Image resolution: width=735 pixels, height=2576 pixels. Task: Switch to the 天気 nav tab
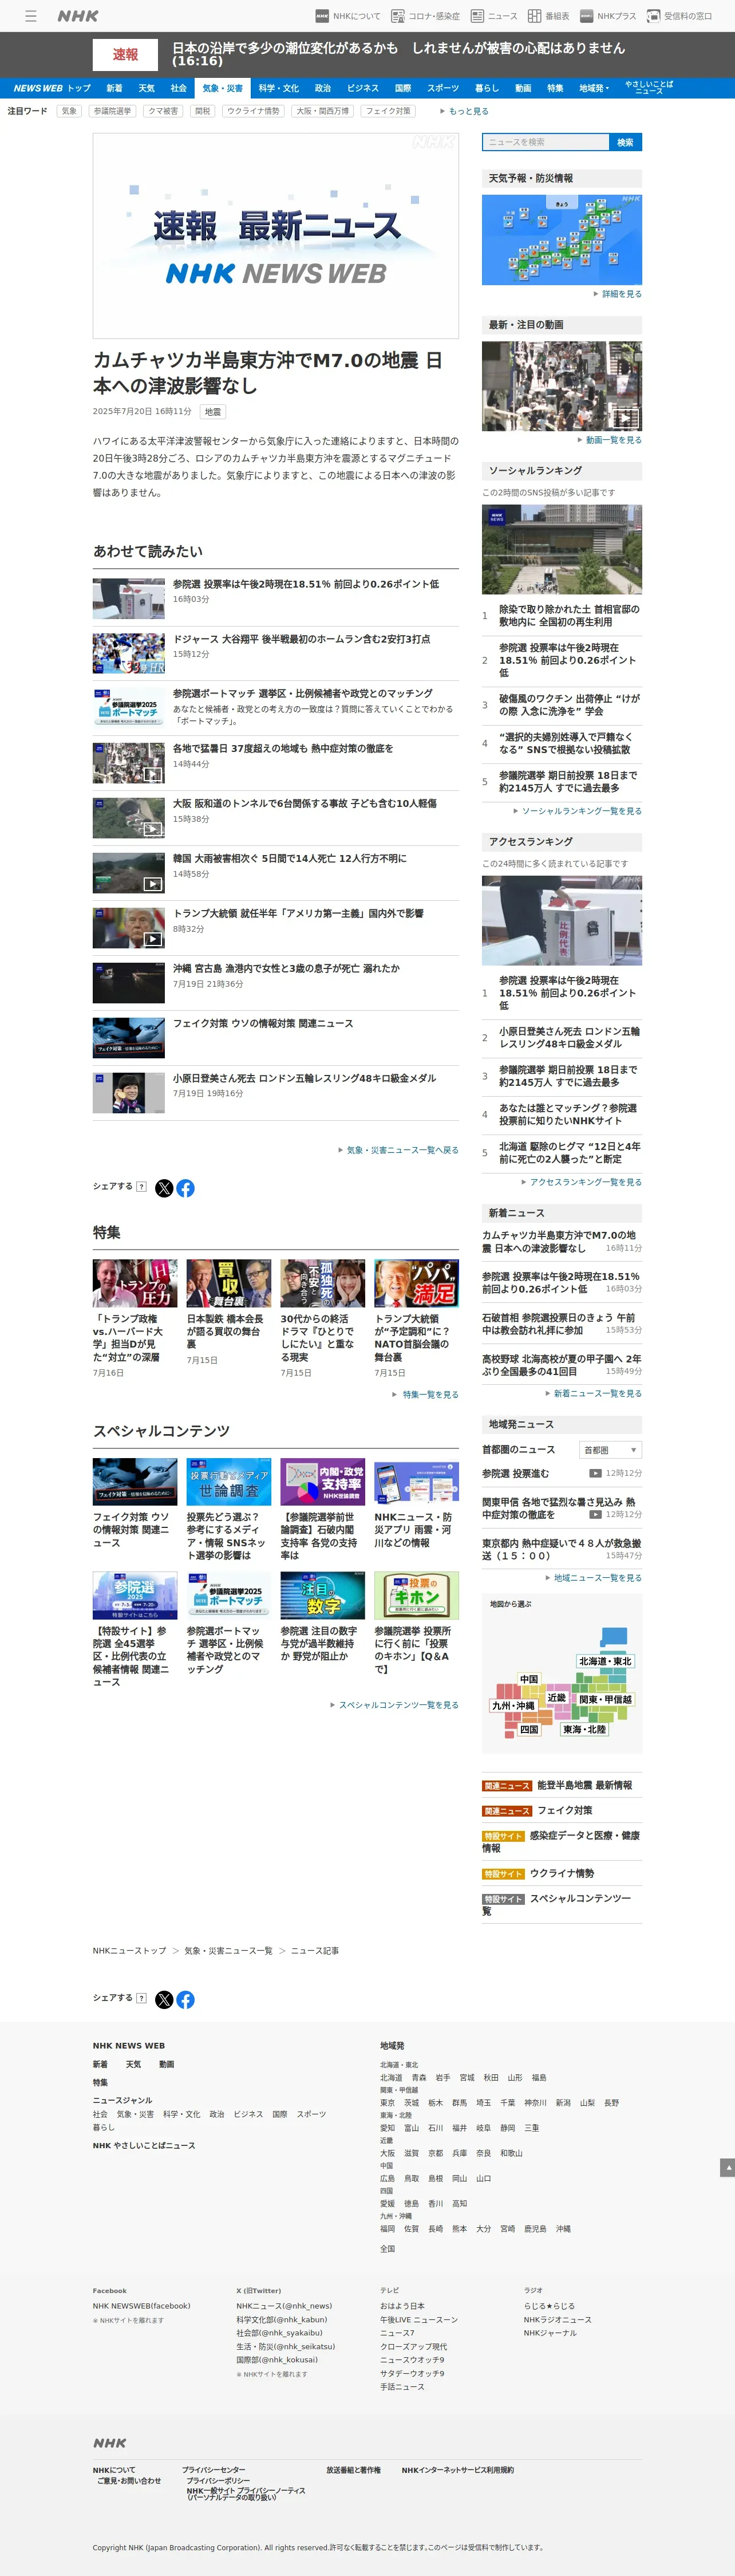point(146,88)
